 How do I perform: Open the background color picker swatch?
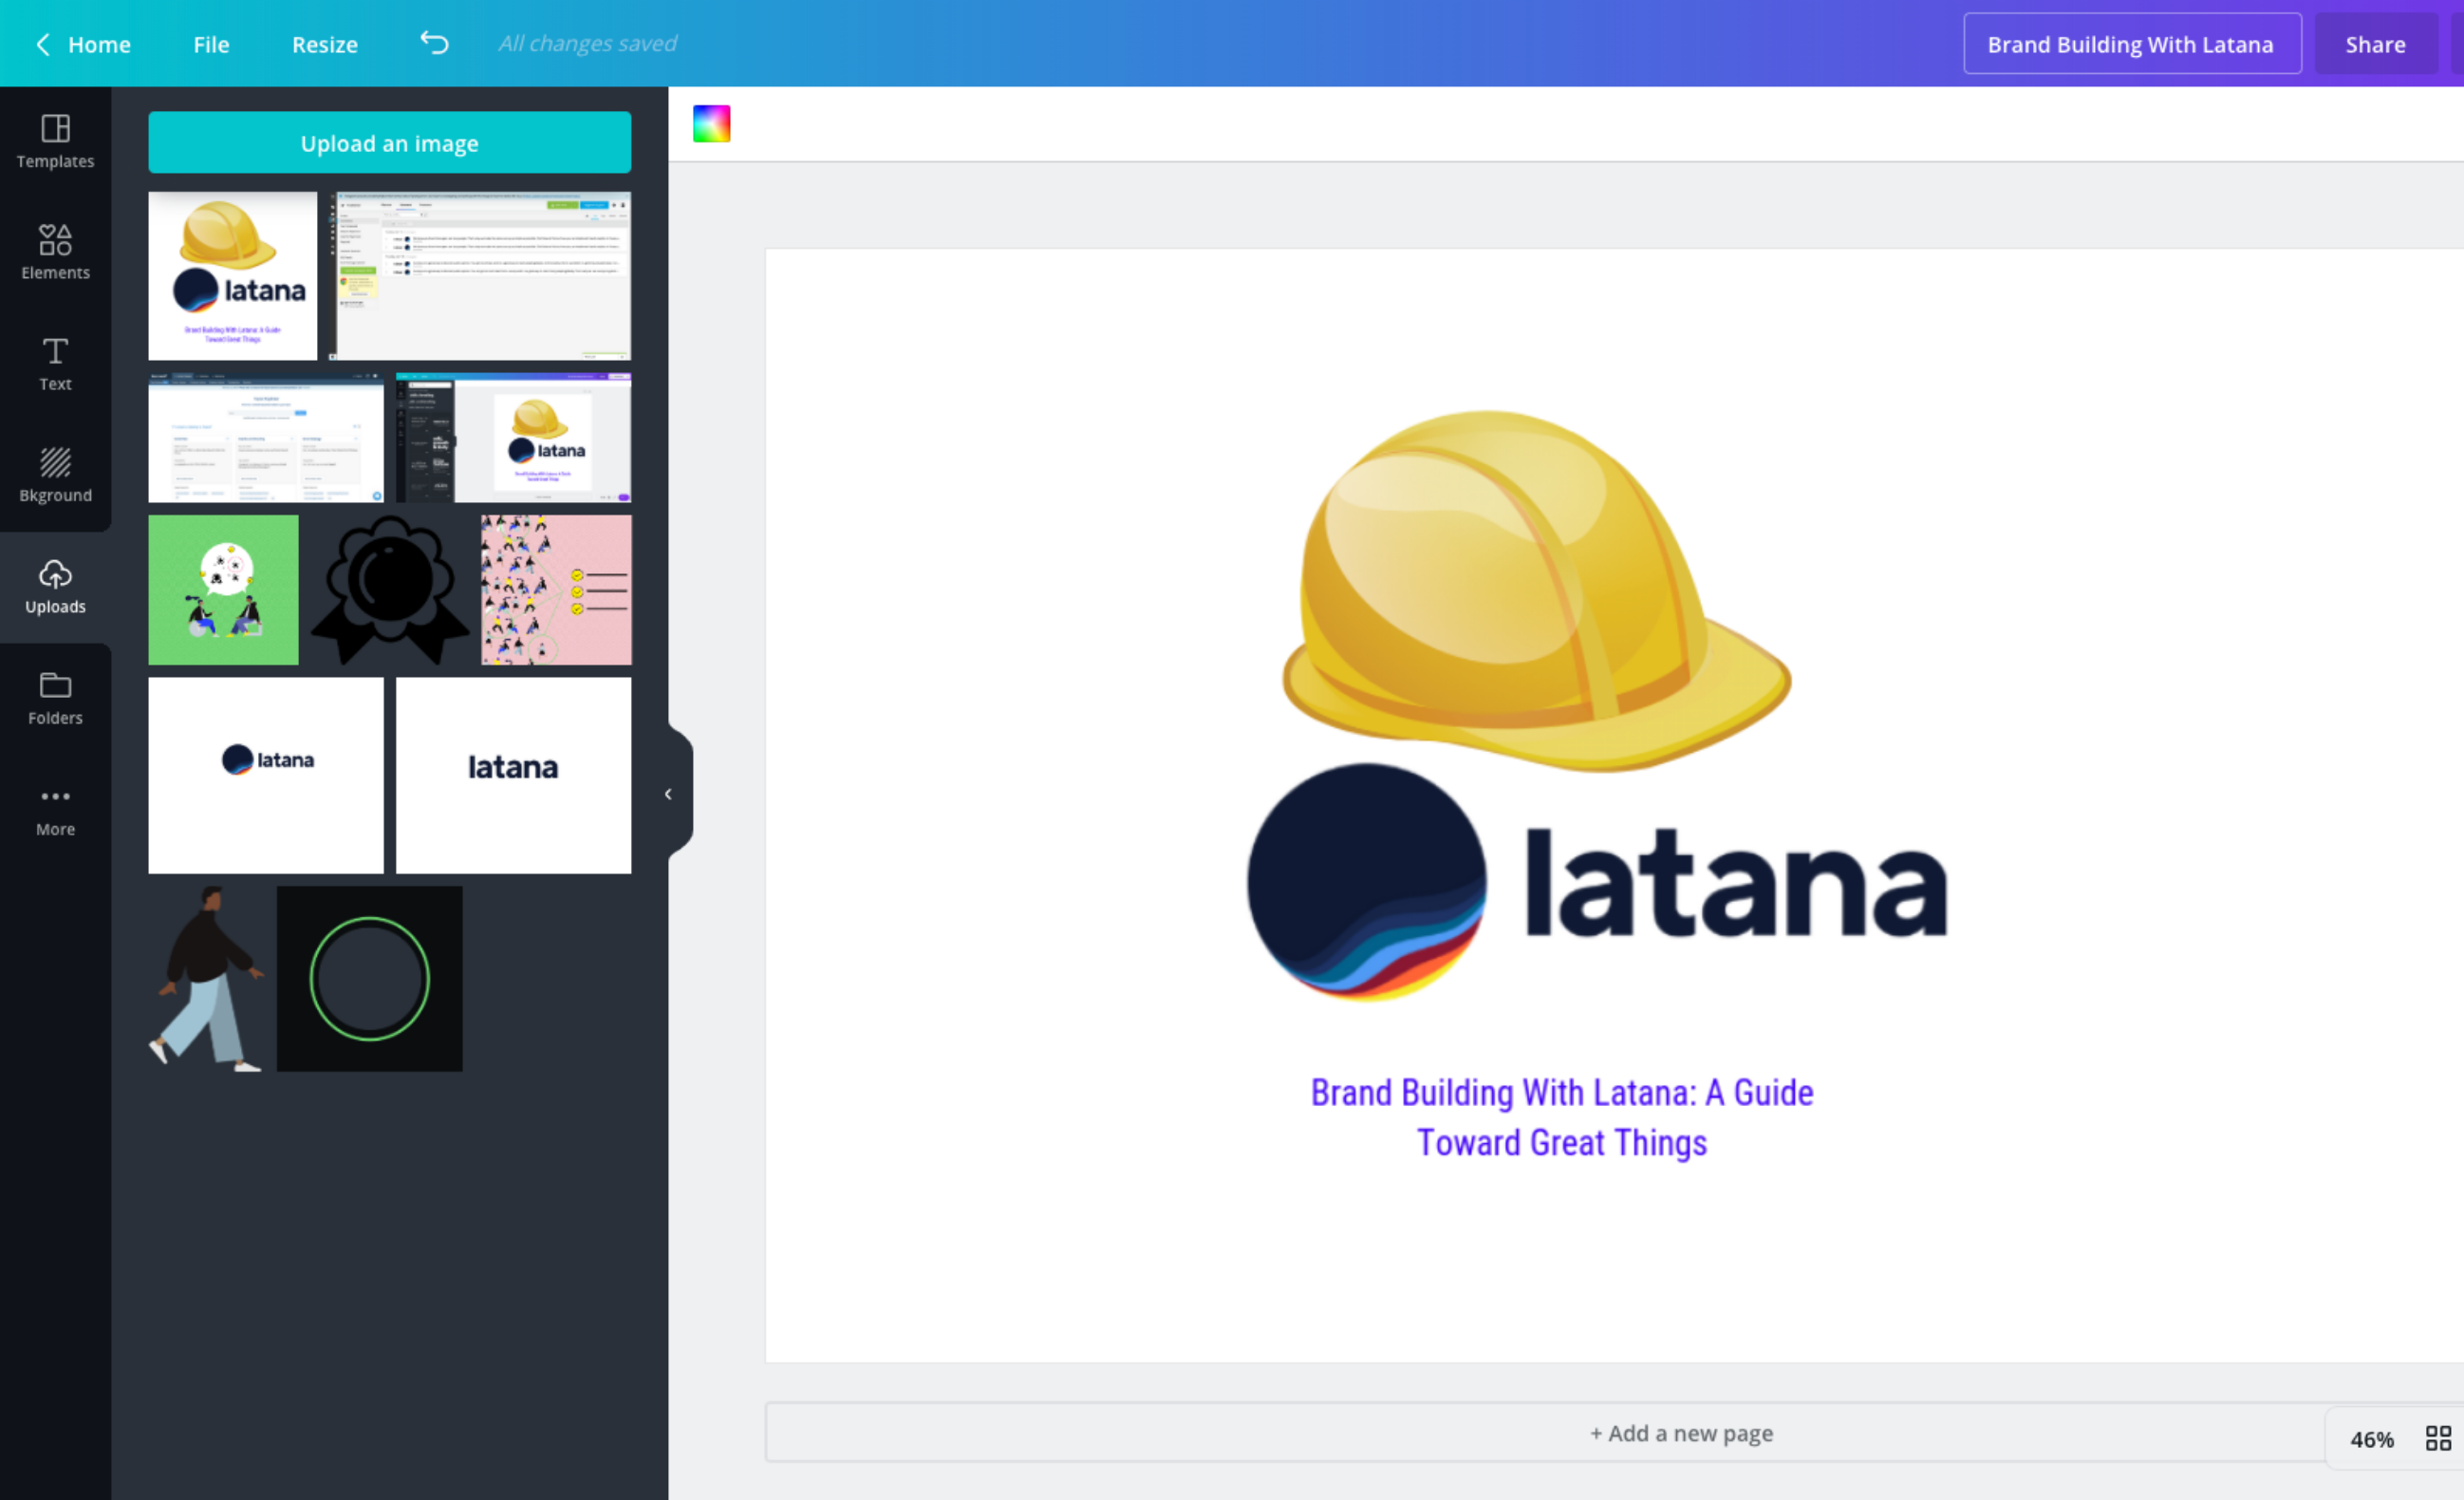pyautogui.click(x=711, y=123)
